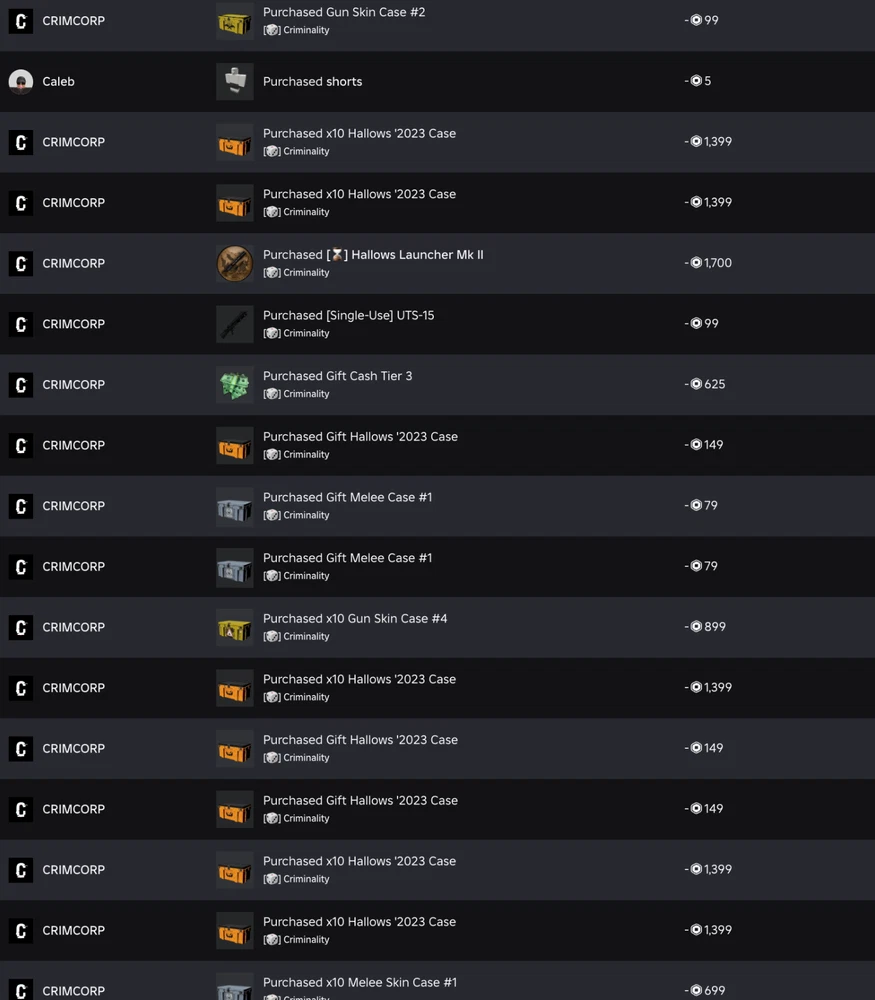875x1000 pixels.
Task: Click CRIMCORP logo in the UTS-15 row
Action: tap(21, 324)
